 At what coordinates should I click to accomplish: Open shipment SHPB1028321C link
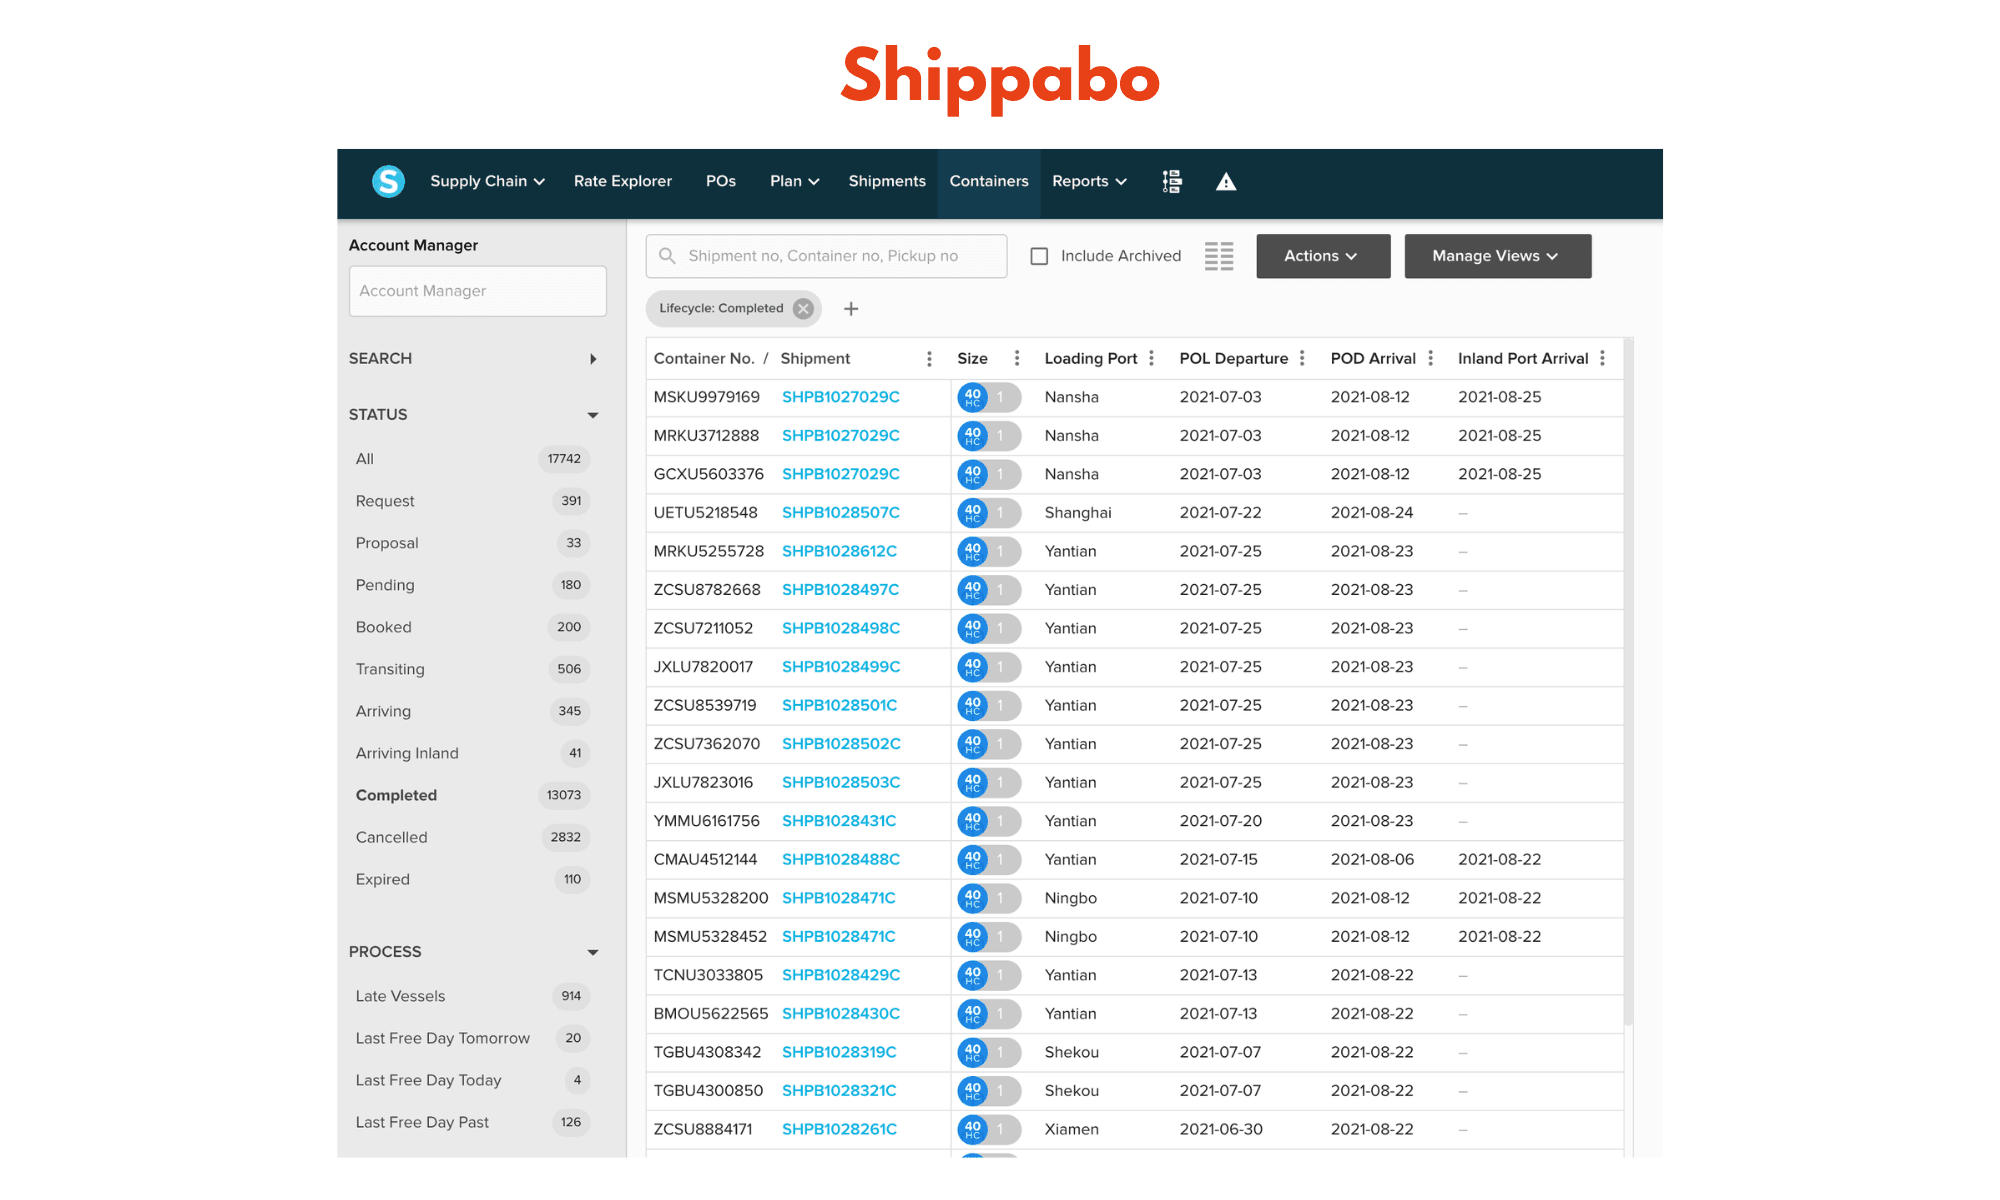point(839,1091)
